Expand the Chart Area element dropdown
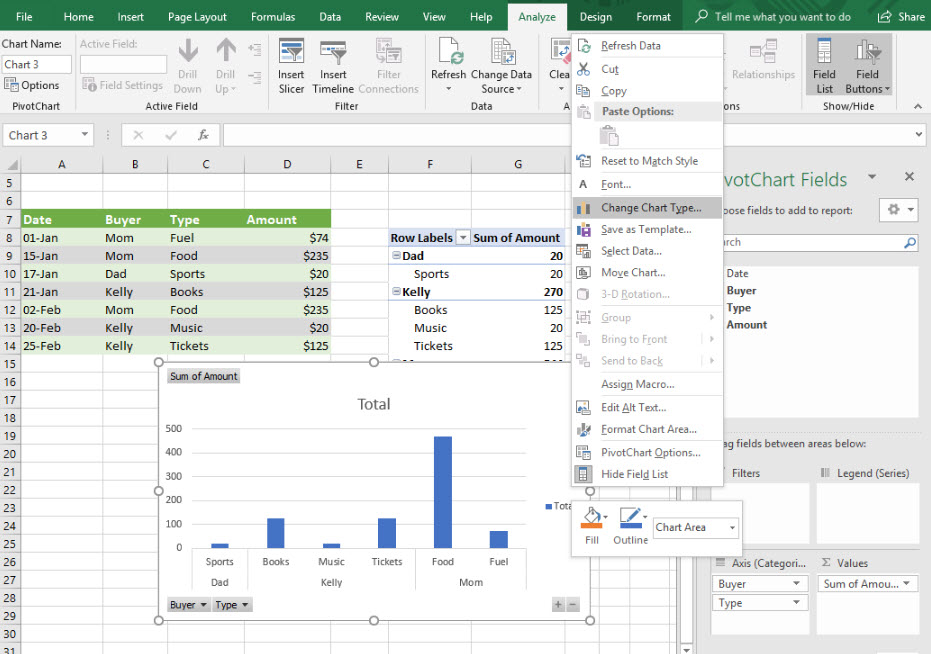 (733, 528)
